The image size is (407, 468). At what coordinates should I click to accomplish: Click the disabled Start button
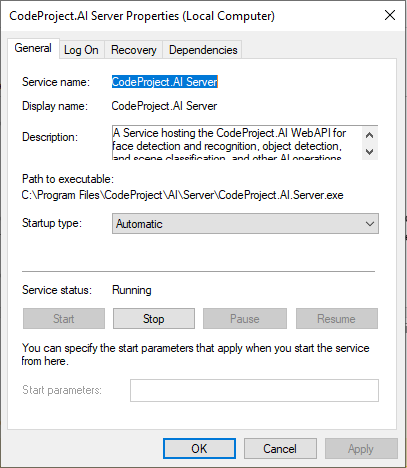click(64, 319)
